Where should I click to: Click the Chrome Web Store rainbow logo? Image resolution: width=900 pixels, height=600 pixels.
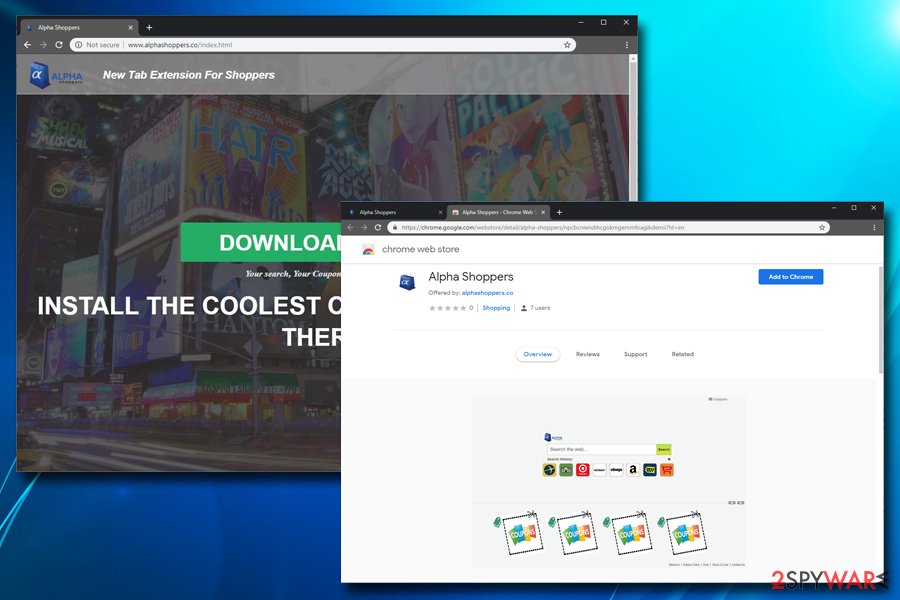click(368, 250)
